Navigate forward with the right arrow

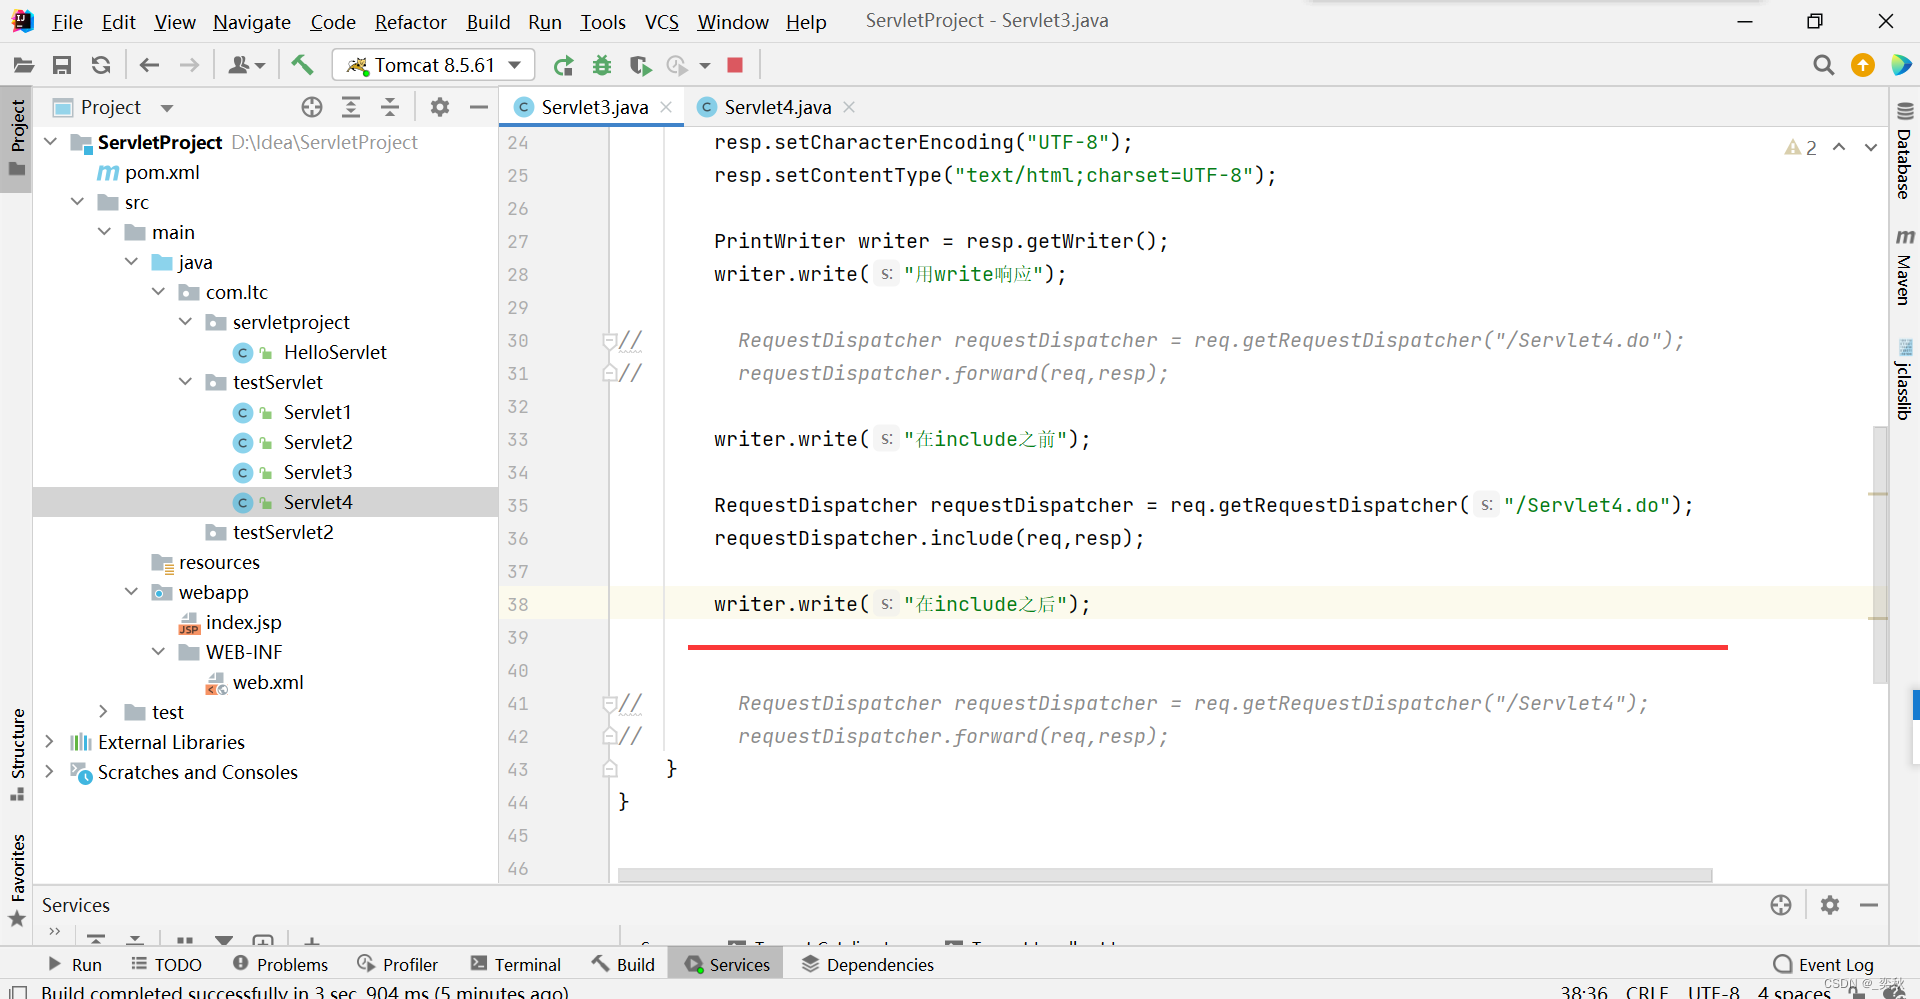click(x=189, y=65)
